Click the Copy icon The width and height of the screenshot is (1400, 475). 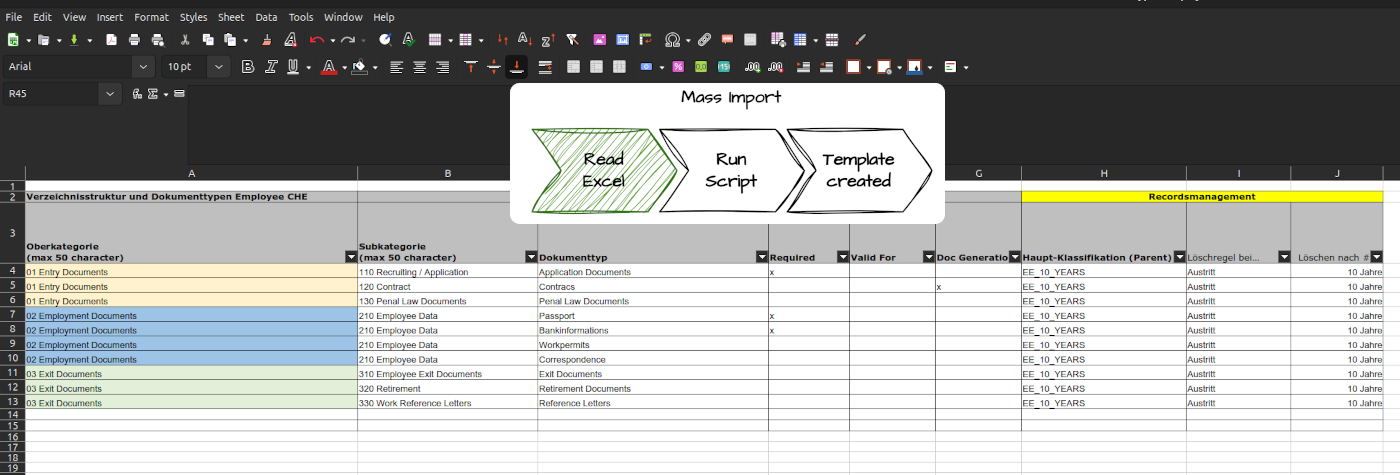(208, 40)
